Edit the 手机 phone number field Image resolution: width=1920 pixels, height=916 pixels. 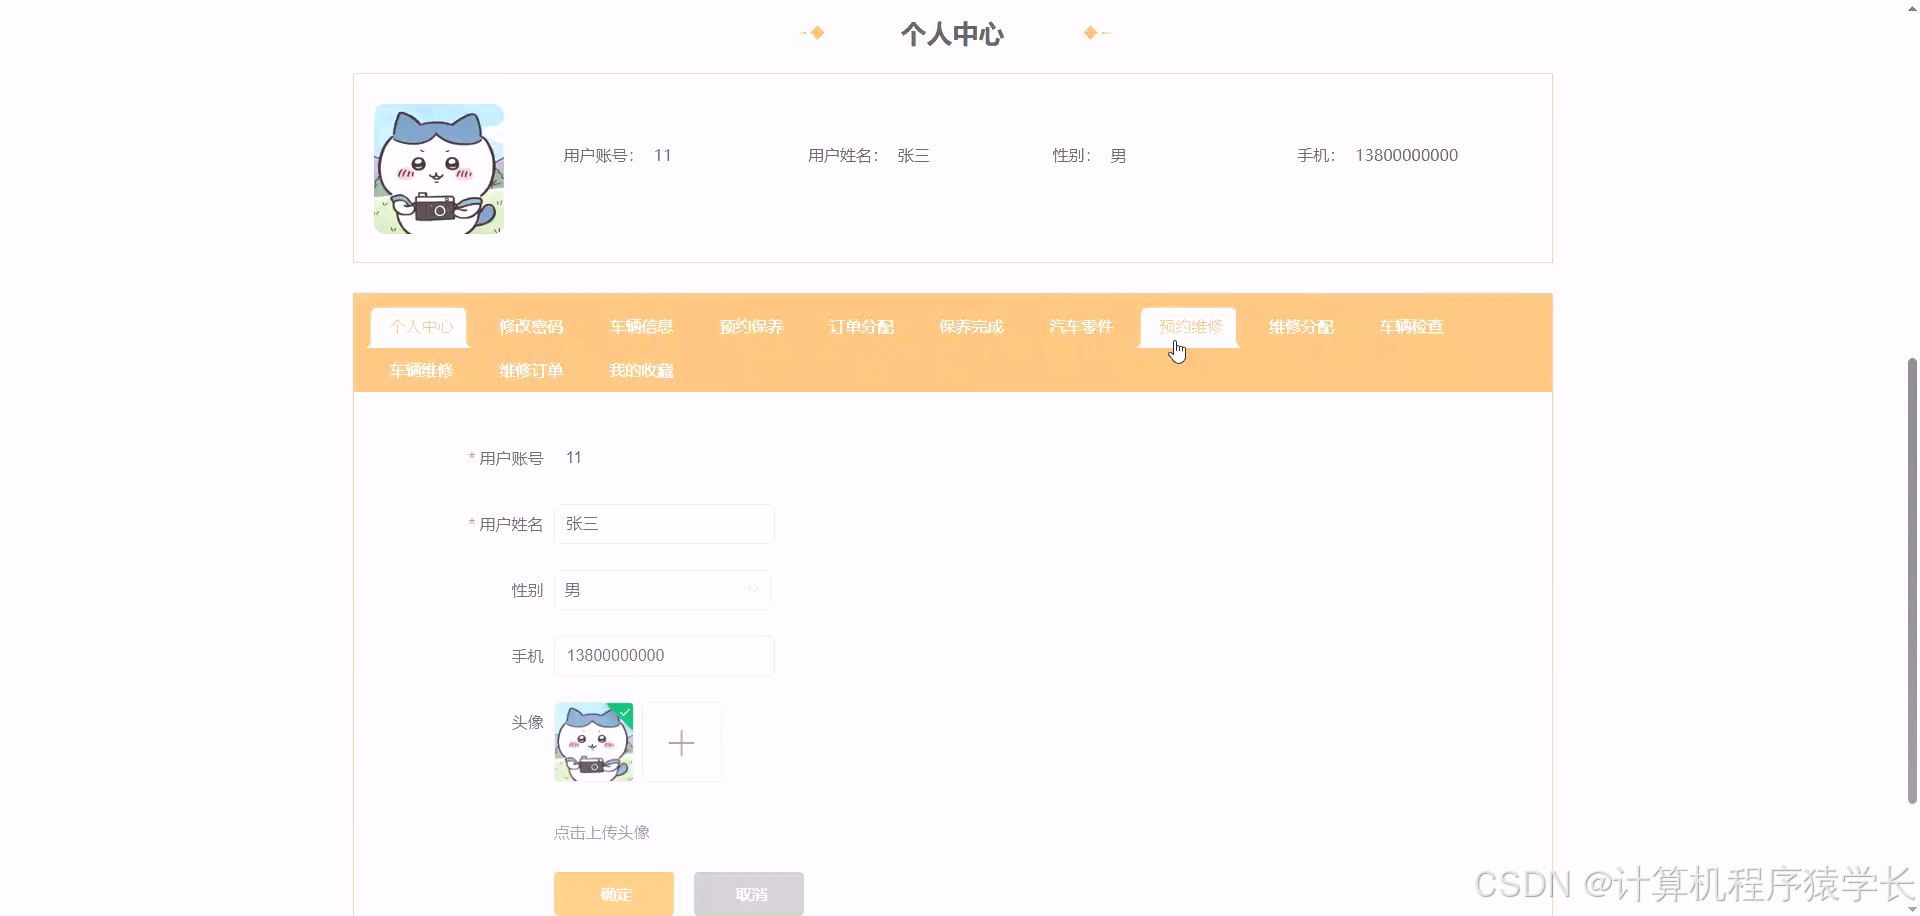tap(664, 655)
